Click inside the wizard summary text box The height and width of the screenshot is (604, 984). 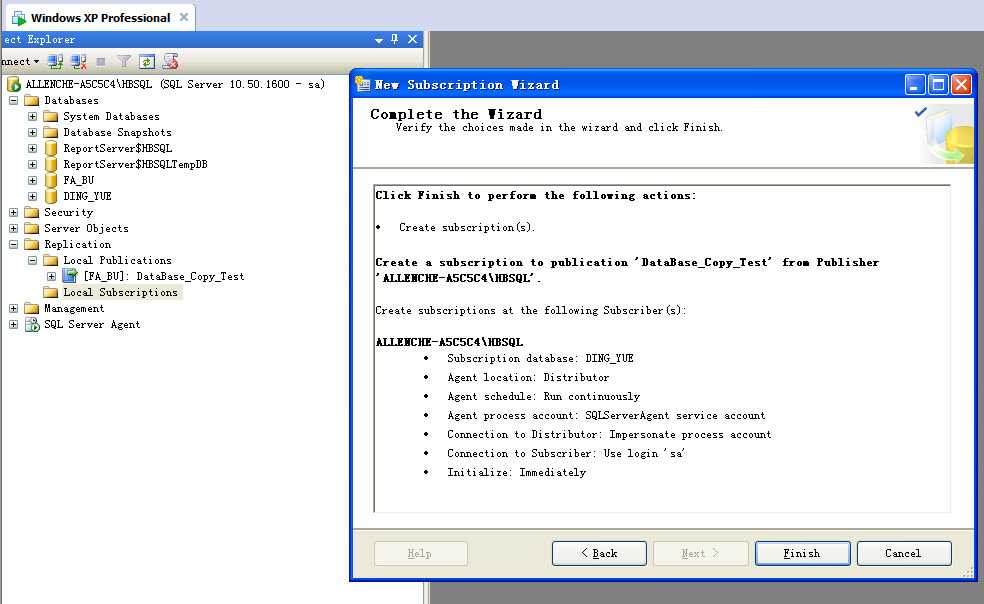point(662,348)
